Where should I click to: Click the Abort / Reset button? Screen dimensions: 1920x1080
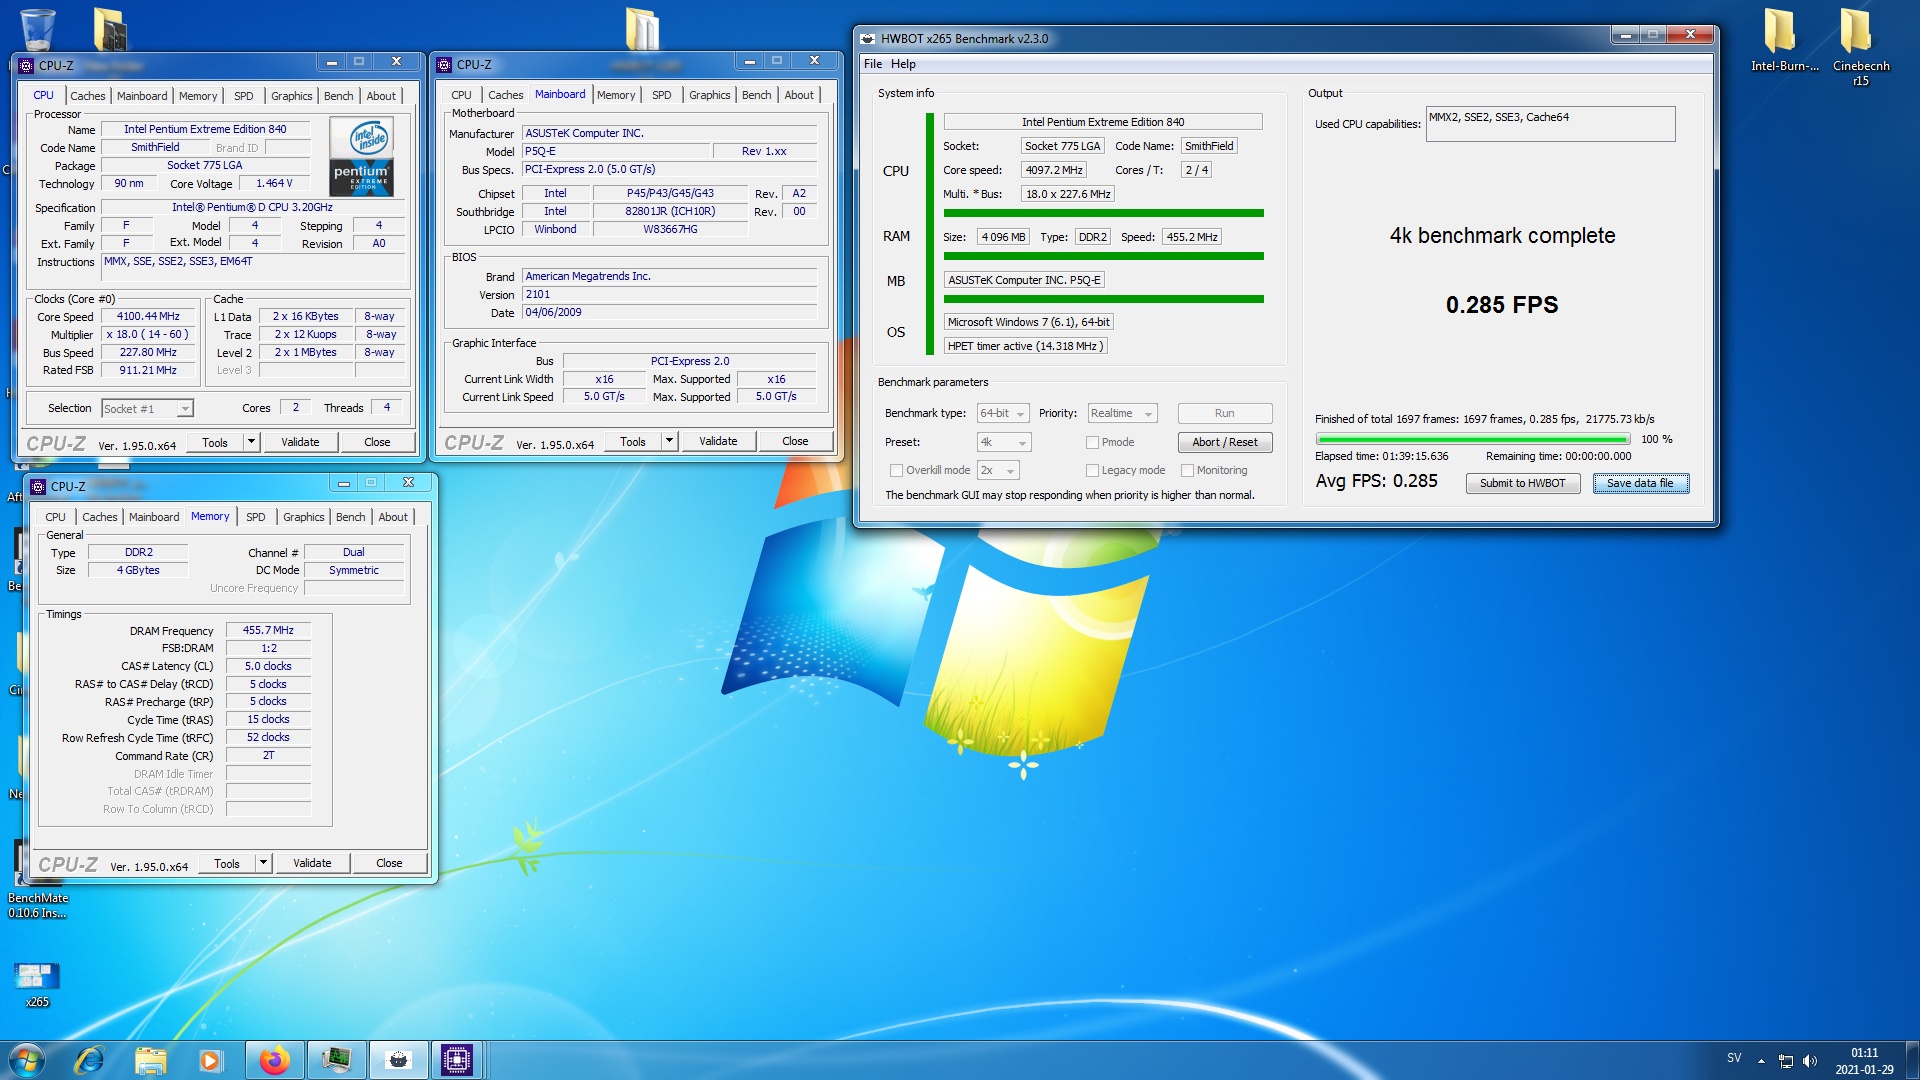coord(1224,442)
